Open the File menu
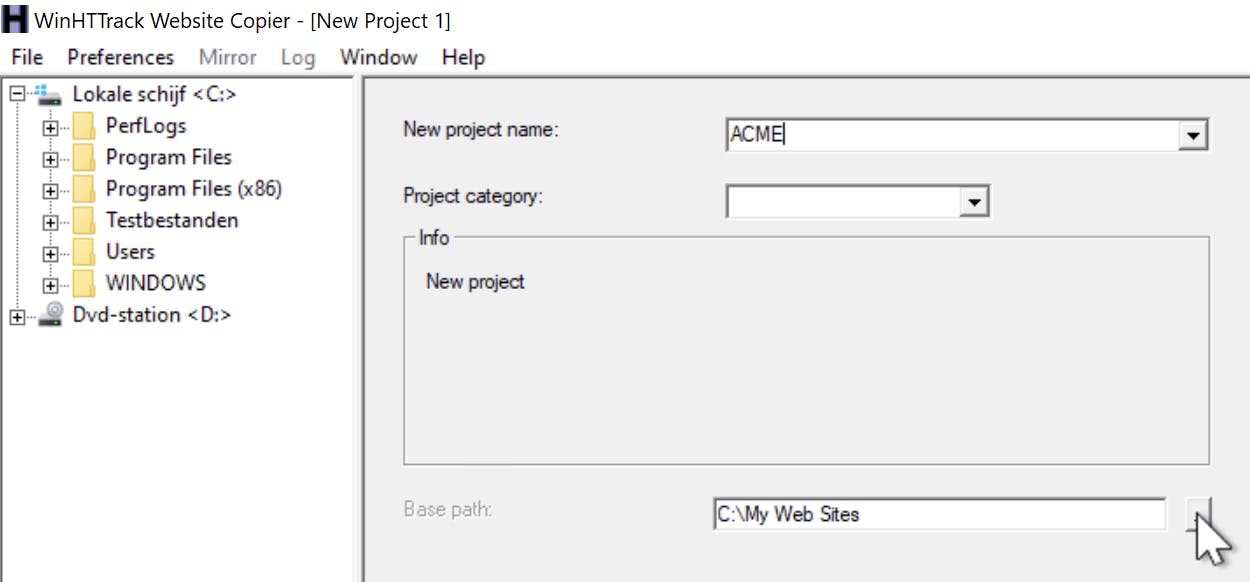 (27, 57)
